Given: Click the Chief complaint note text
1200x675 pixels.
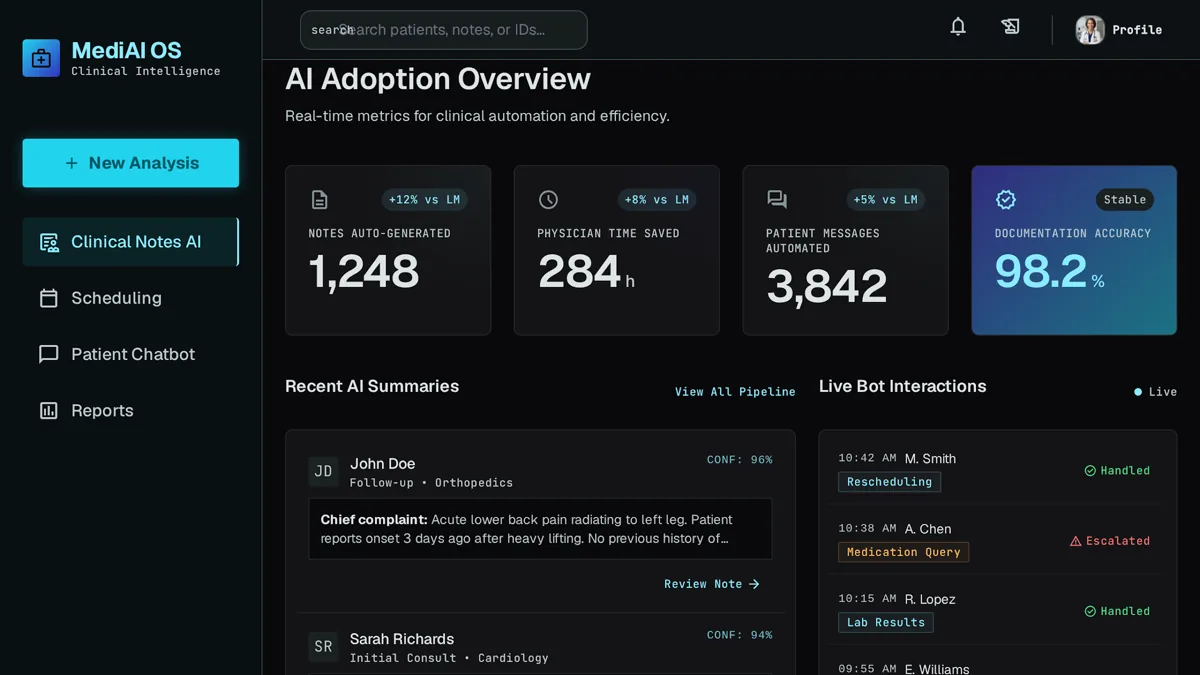Looking at the screenshot, I should click(x=540, y=529).
